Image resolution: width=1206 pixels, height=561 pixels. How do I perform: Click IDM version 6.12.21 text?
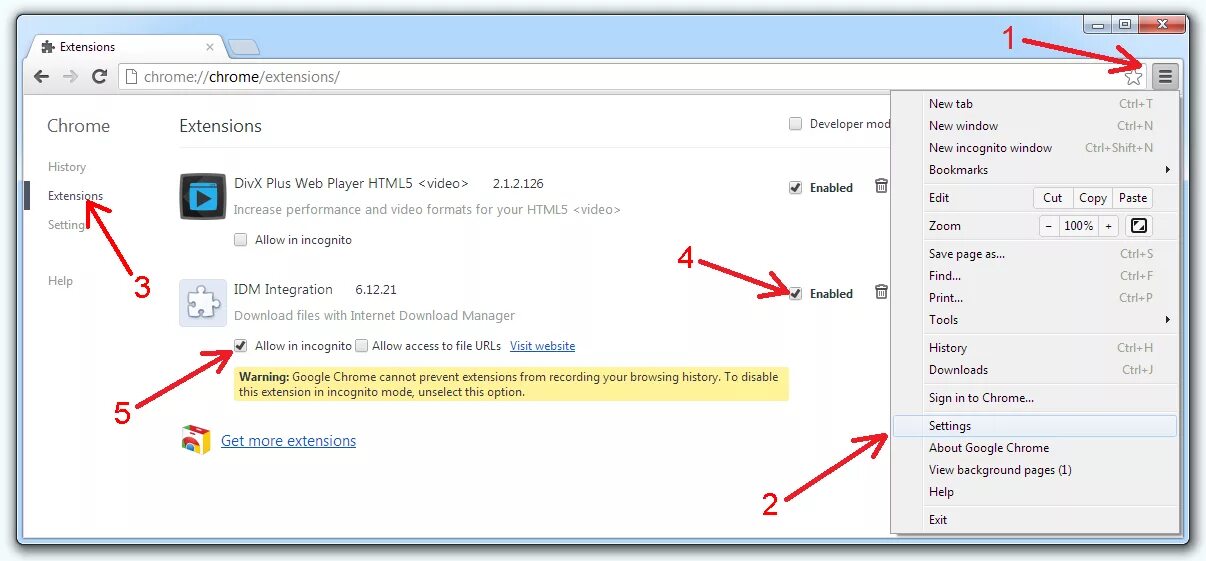click(x=376, y=290)
